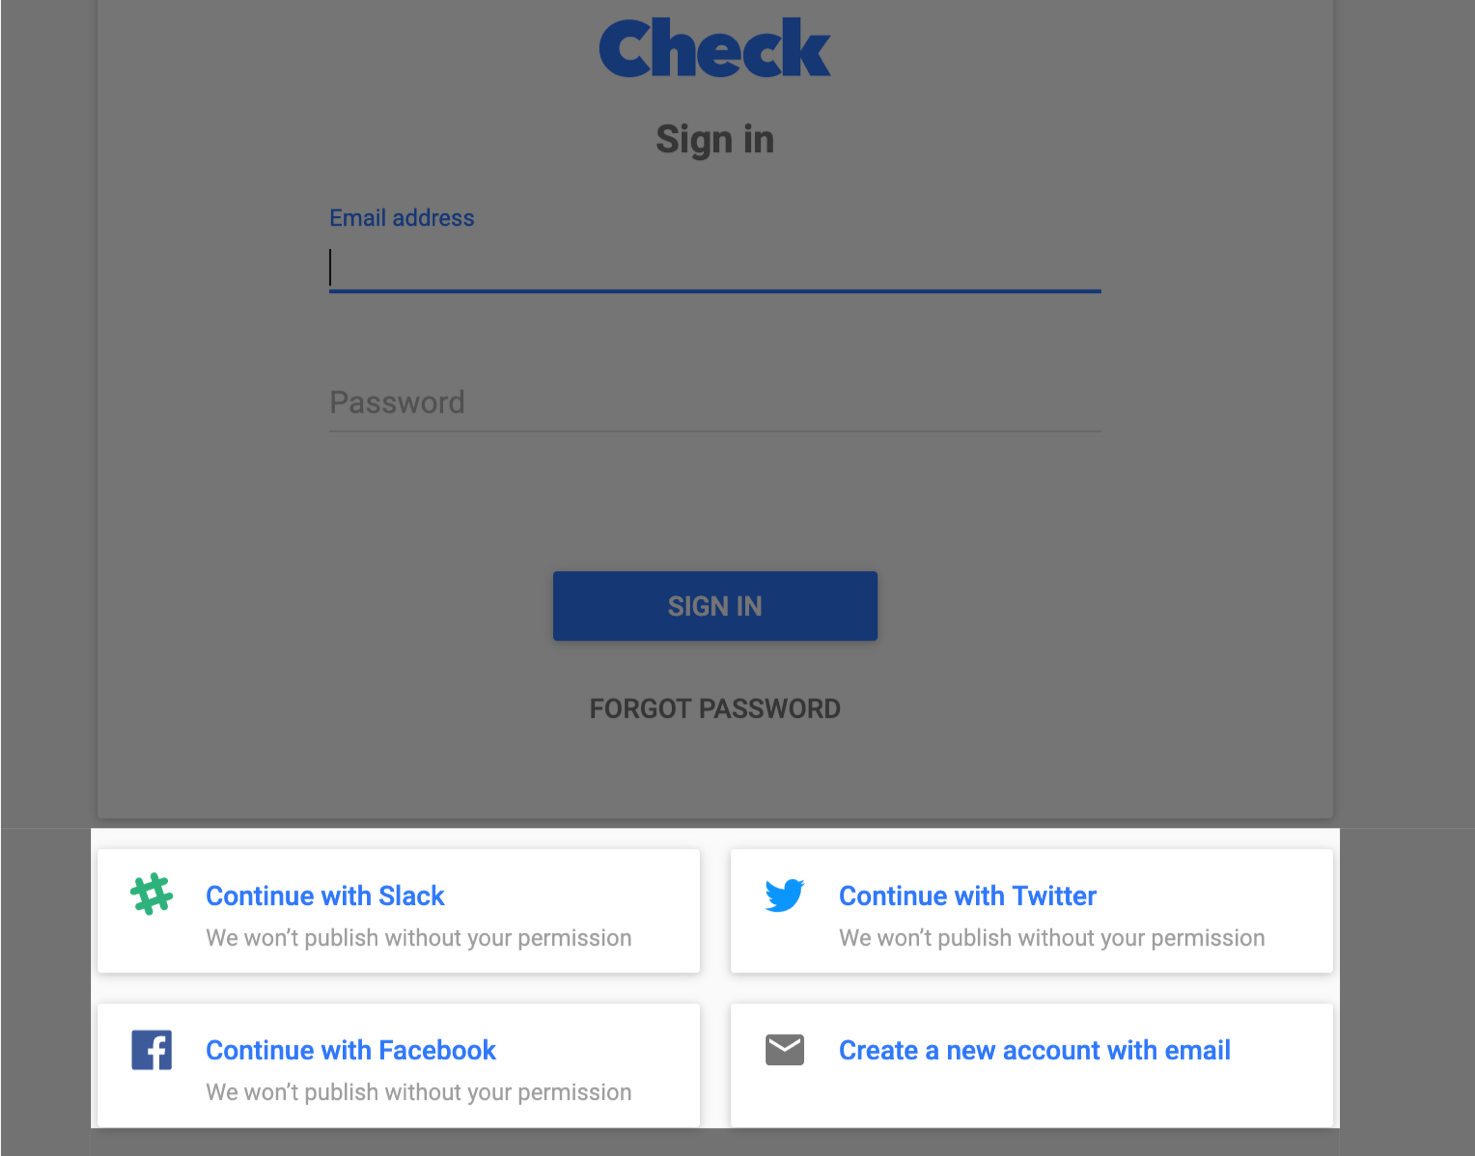Click the Check logo at top

coord(715,48)
